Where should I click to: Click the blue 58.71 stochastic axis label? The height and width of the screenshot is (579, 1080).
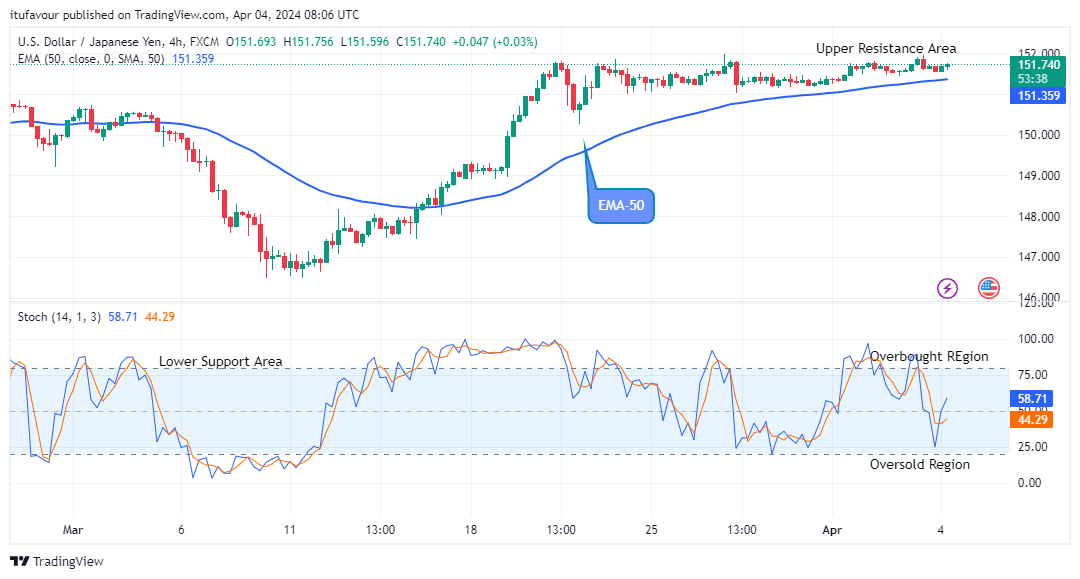coord(1032,399)
